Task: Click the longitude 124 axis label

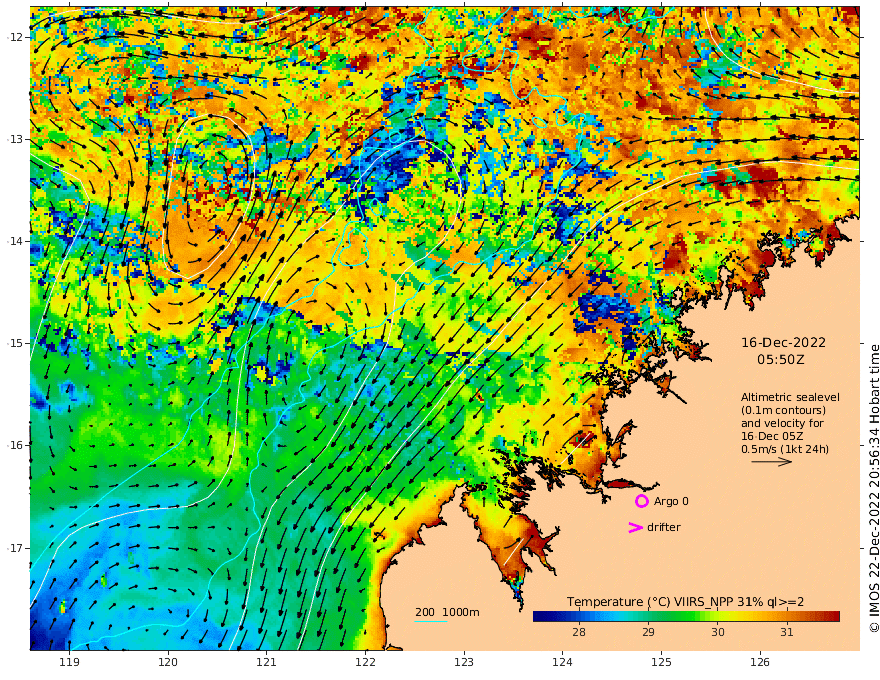Action: (562, 662)
